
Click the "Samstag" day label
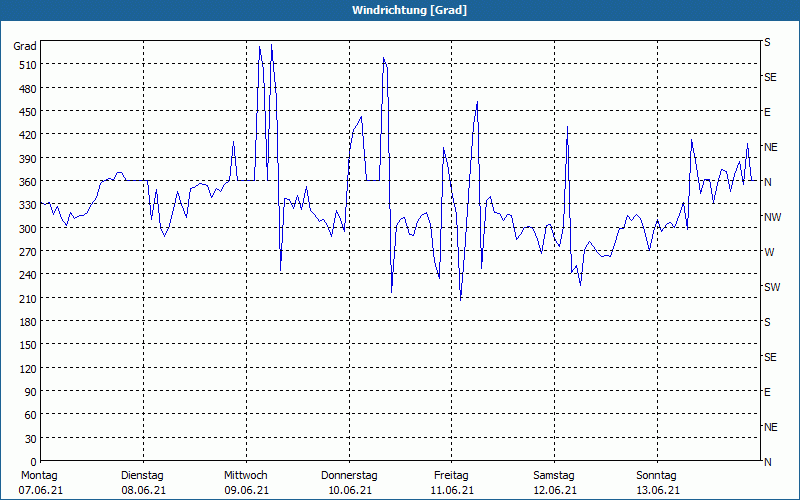click(x=554, y=476)
